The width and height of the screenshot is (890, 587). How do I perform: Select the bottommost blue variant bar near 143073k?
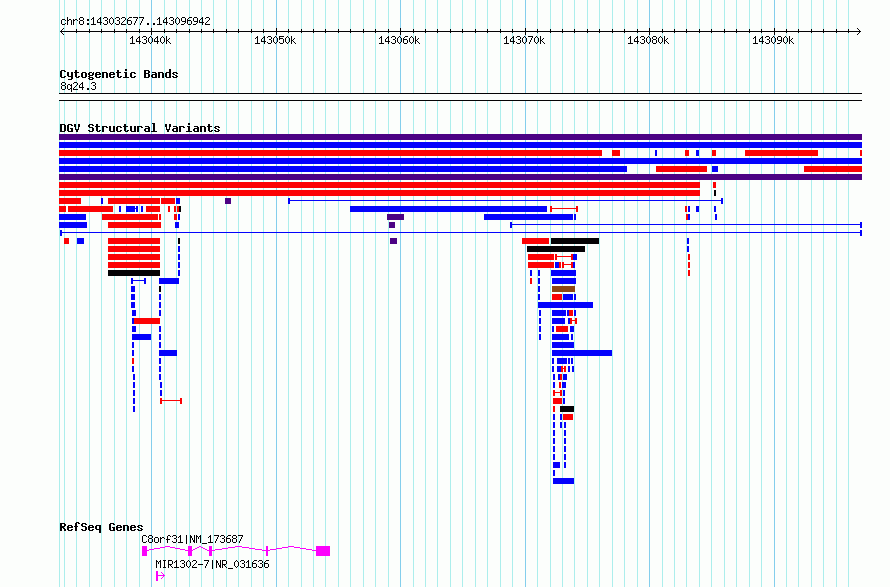pos(564,481)
